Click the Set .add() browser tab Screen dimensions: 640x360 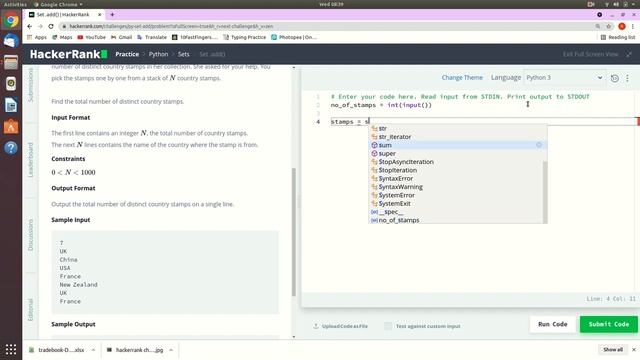(64, 15)
